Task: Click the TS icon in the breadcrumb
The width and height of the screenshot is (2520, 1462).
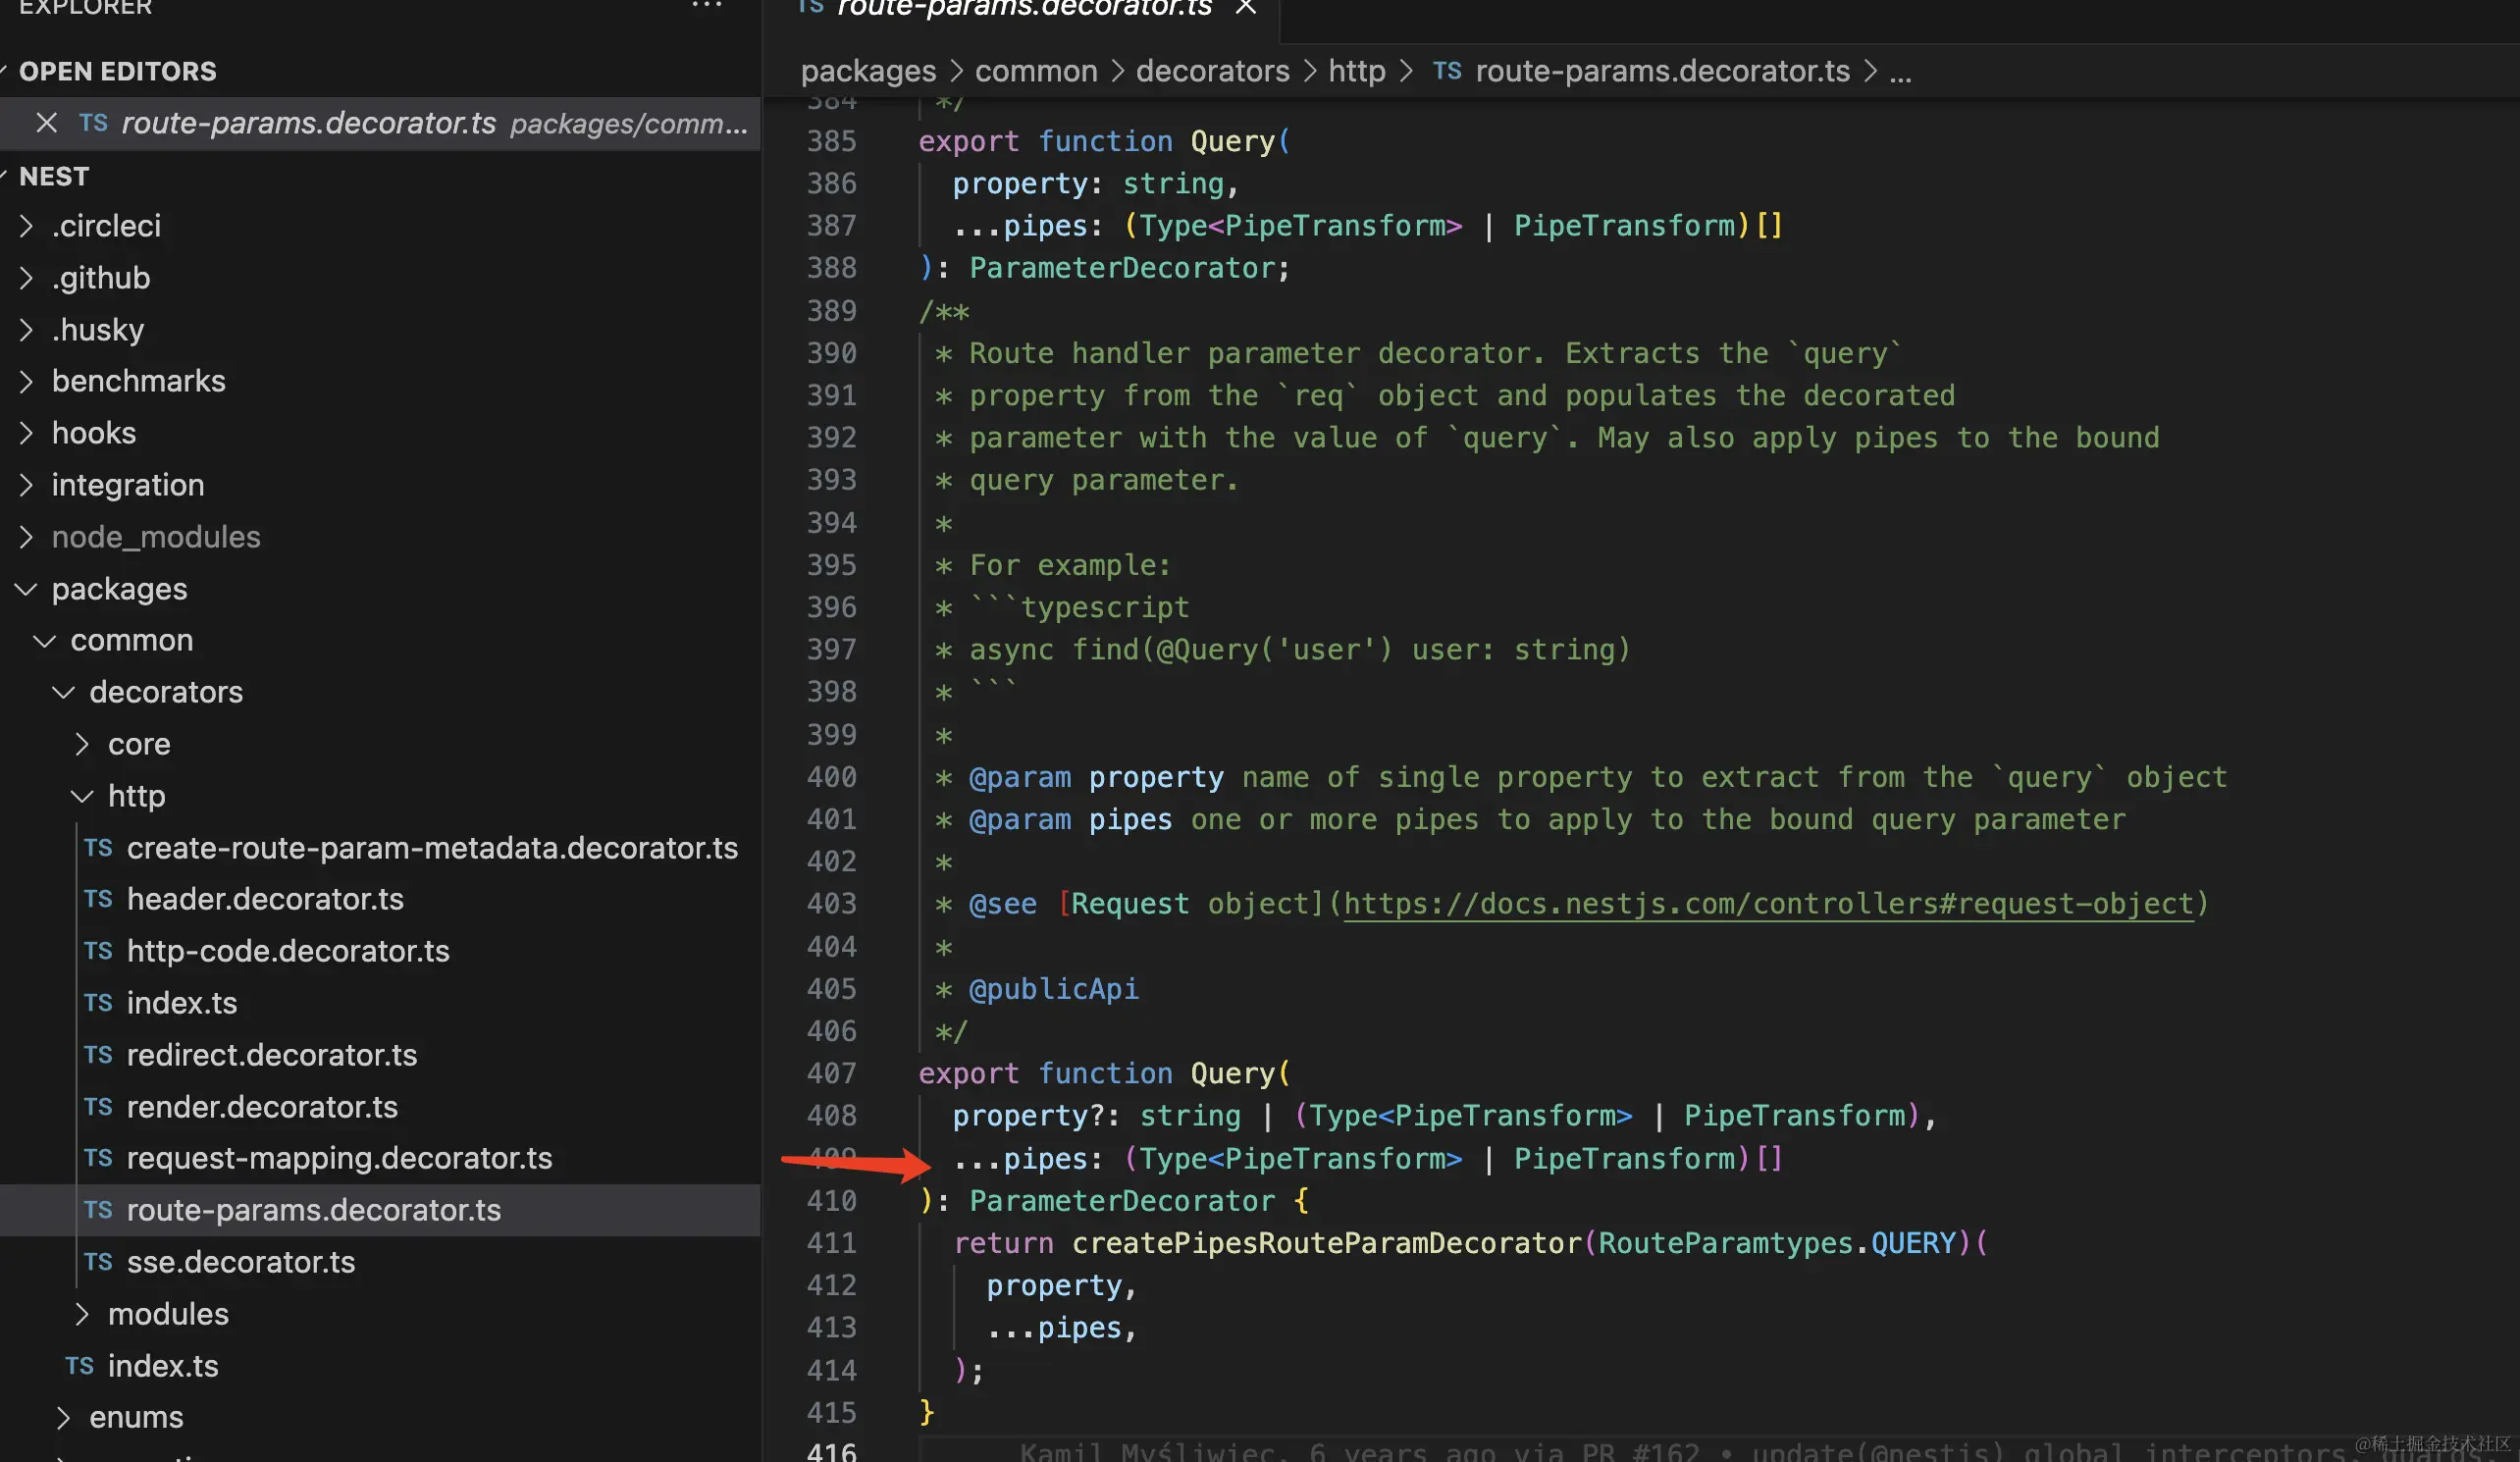Action: 1447,71
